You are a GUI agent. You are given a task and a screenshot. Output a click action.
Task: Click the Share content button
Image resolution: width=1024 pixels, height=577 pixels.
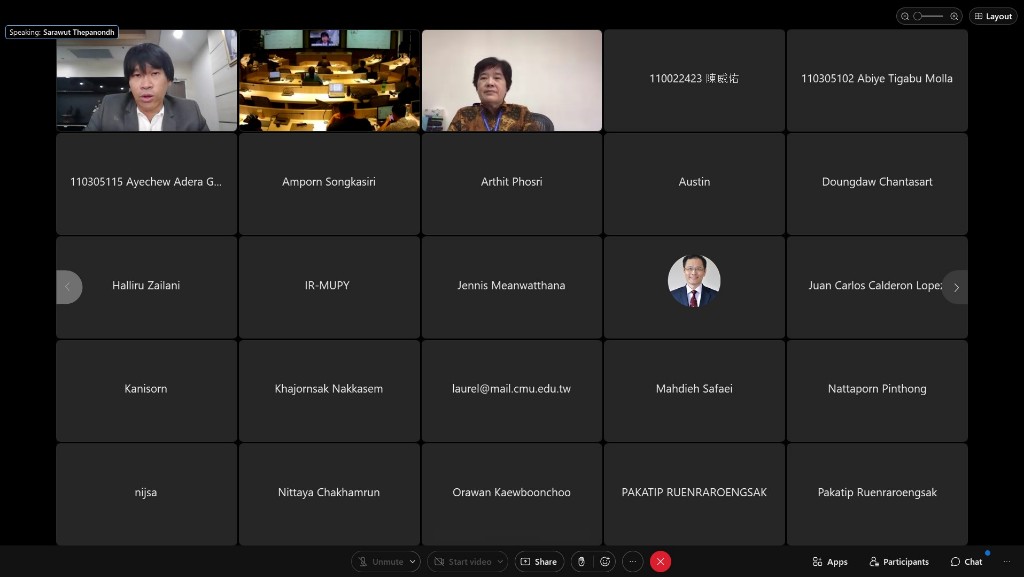(539, 561)
